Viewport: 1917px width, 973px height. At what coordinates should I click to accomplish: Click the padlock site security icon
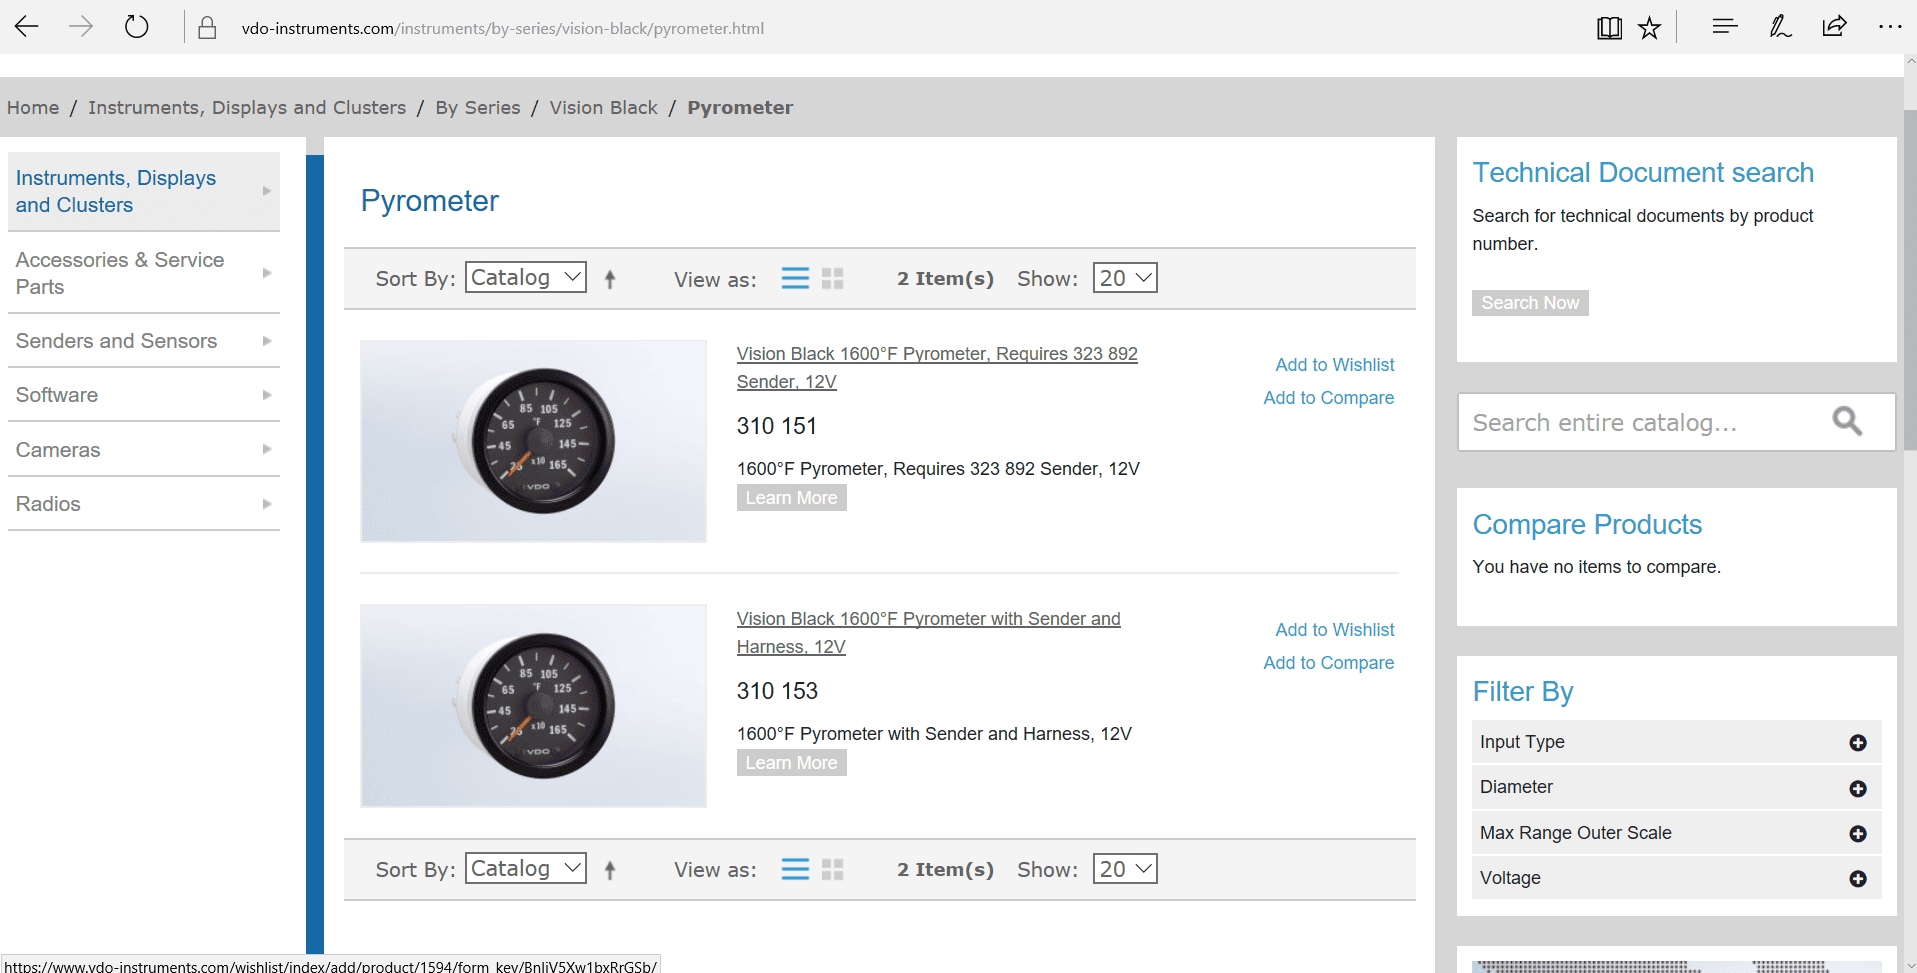pyautogui.click(x=207, y=28)
